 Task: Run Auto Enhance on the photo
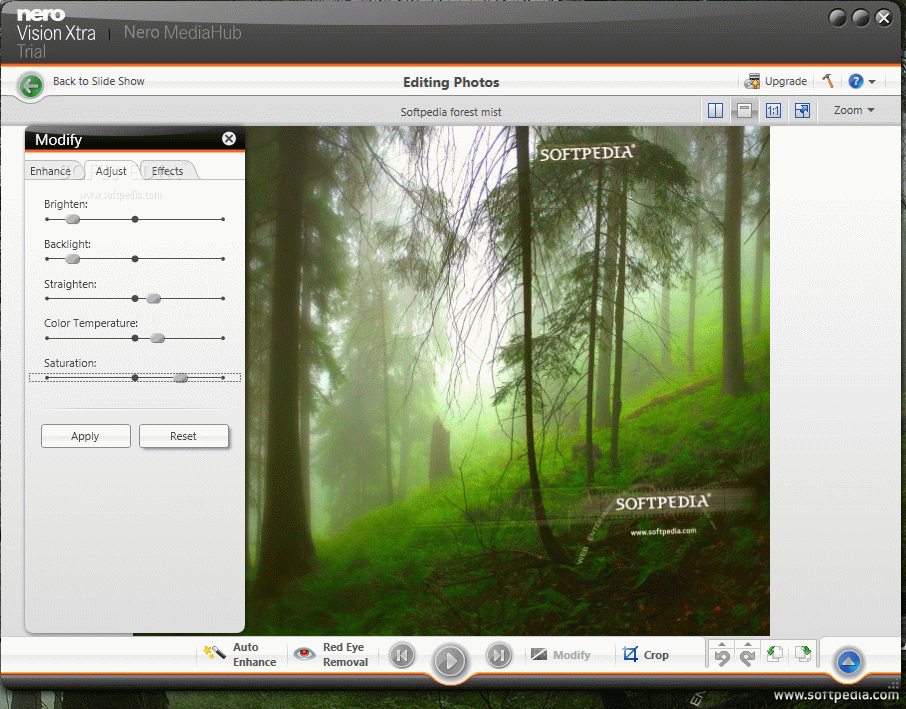(x=240, y=655)
